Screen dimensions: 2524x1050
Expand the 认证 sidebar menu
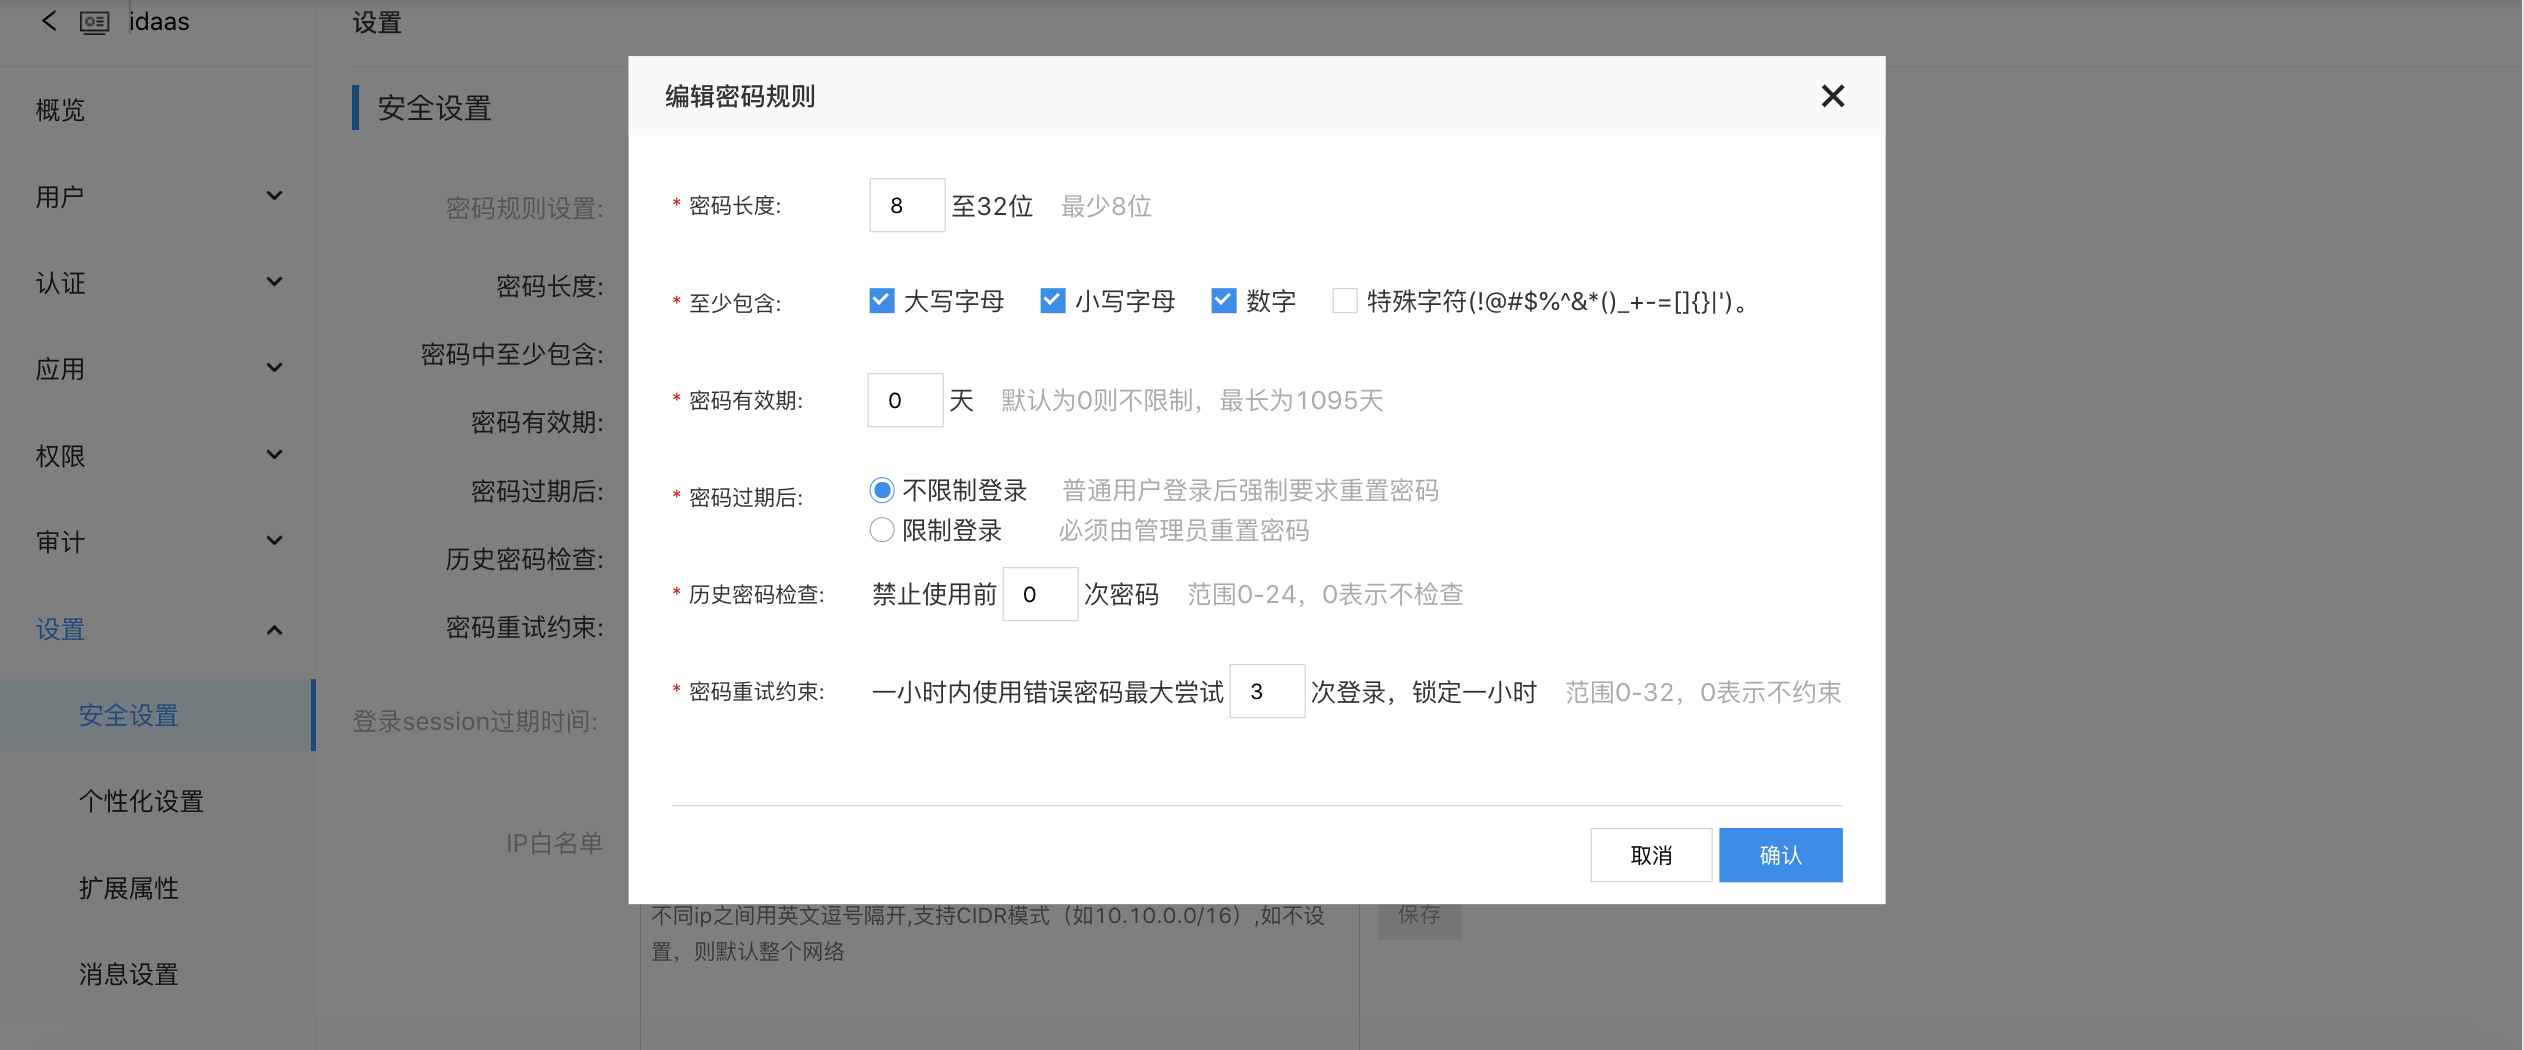pyautogui.click(x=158, y=283)
